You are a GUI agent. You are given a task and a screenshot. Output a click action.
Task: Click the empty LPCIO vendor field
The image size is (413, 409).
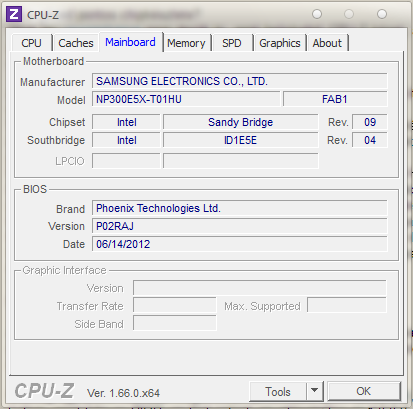[126, 161]
